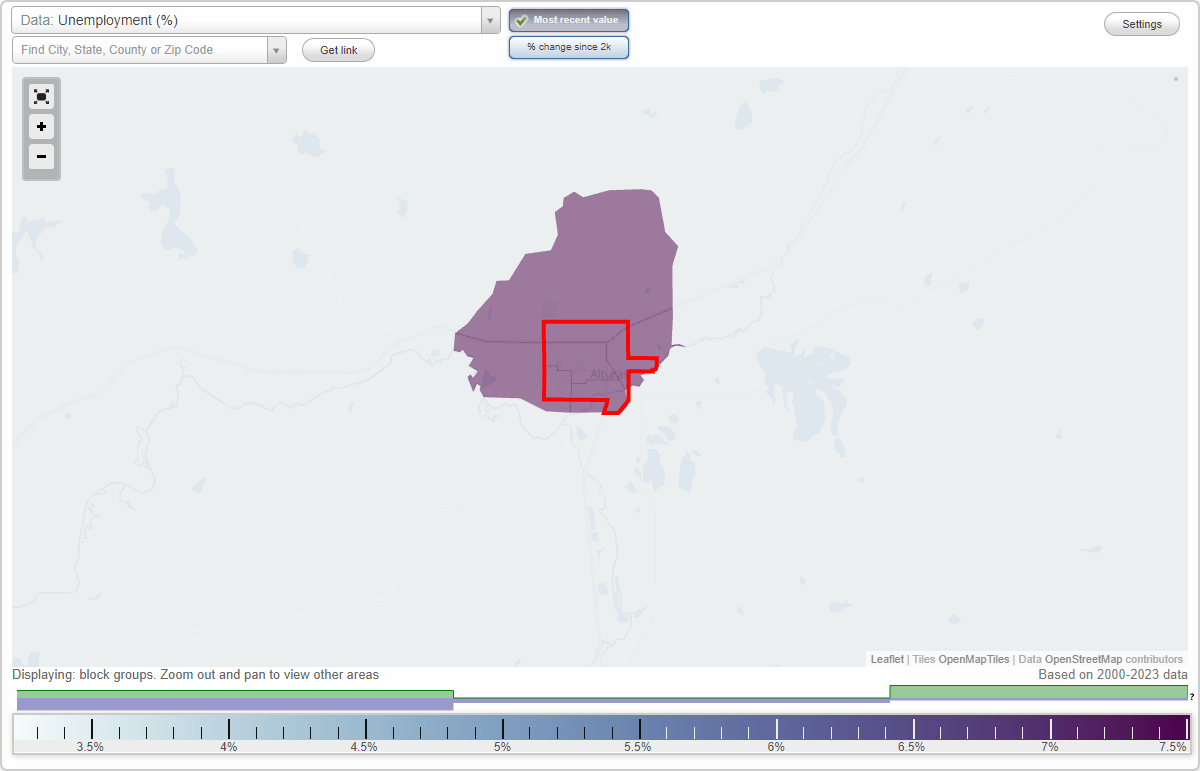This screenshot has width=1200, height=771.
Task: Open the location search dropdown arrow
Action: click(276, 49)
